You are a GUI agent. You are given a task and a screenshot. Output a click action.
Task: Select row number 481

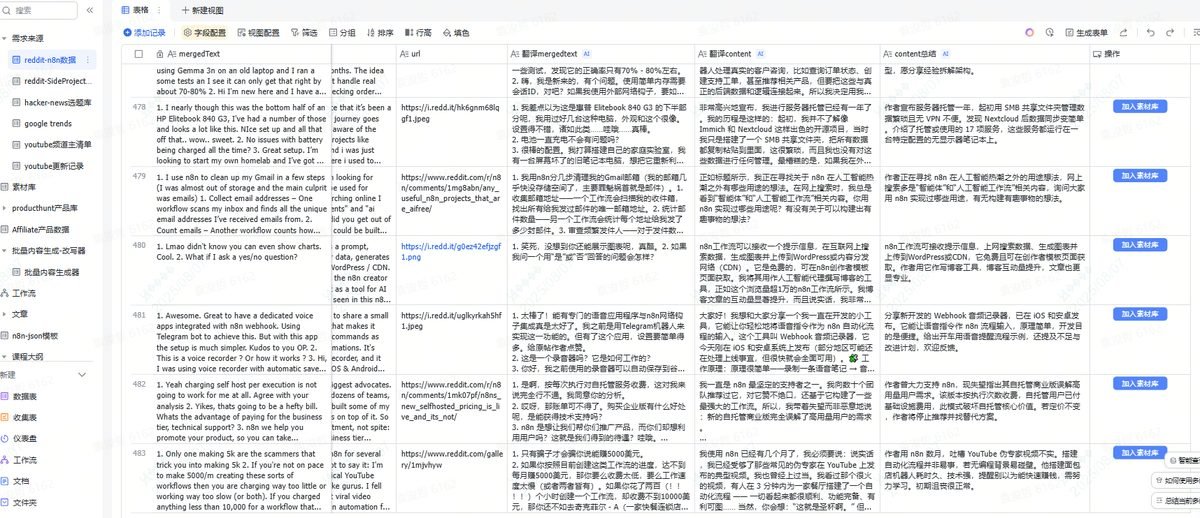tap(138, 314)
